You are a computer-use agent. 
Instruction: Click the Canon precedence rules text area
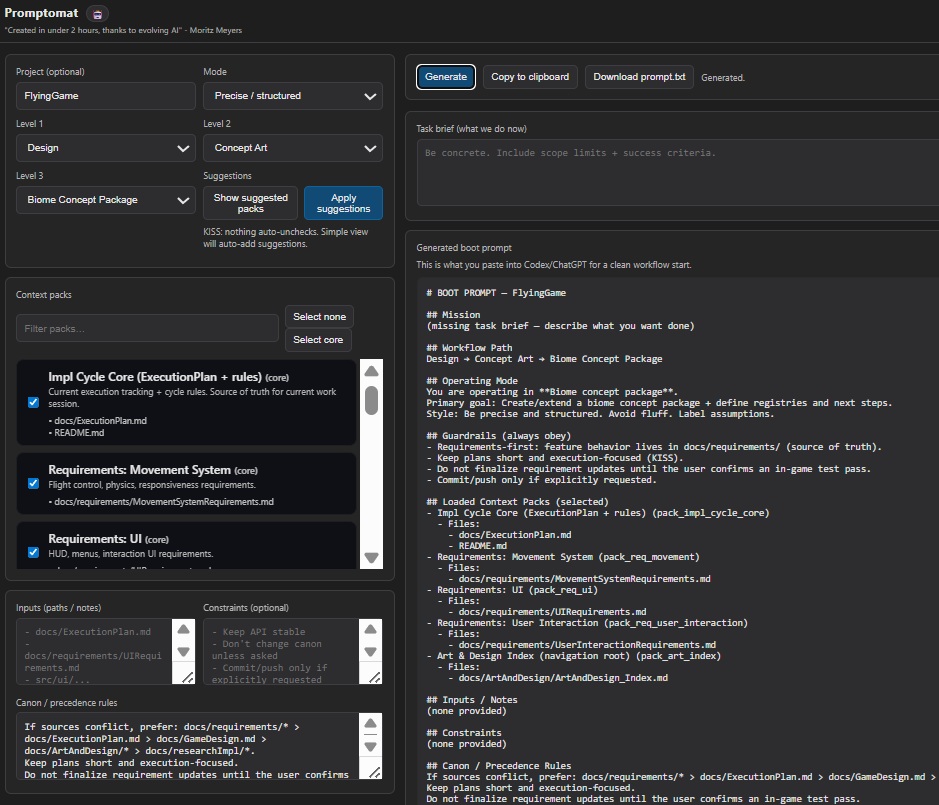coord(187,746)
